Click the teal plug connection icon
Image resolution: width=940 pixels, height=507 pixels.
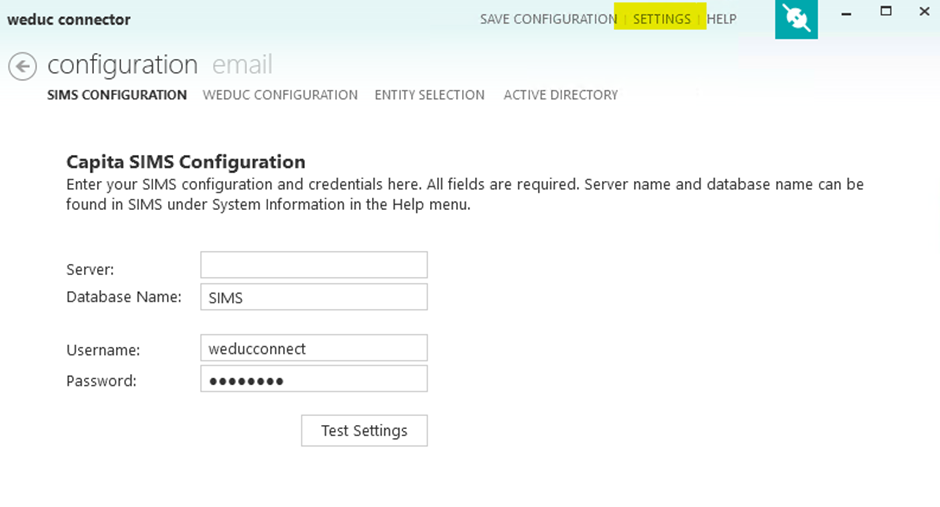(x=796, y=19)
